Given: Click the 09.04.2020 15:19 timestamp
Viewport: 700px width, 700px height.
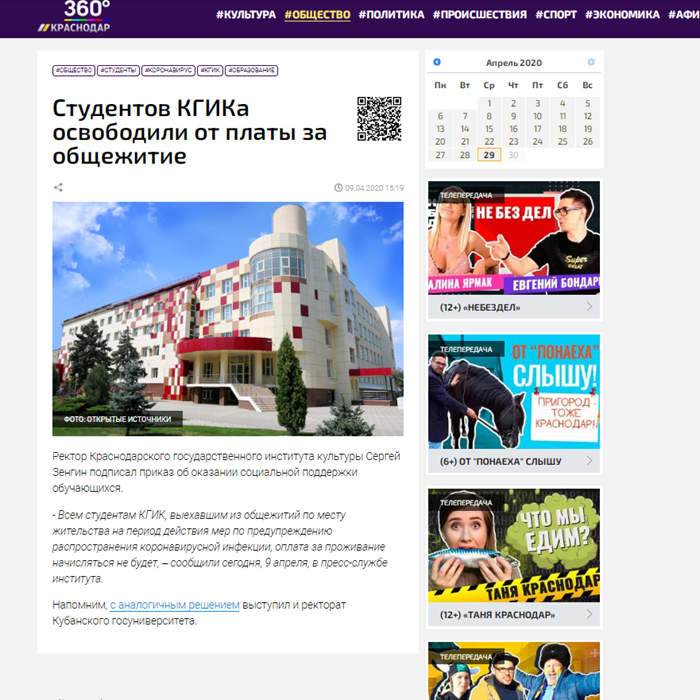Looking at the screenshot, I should pyautogui.click(x=374, y=188).
